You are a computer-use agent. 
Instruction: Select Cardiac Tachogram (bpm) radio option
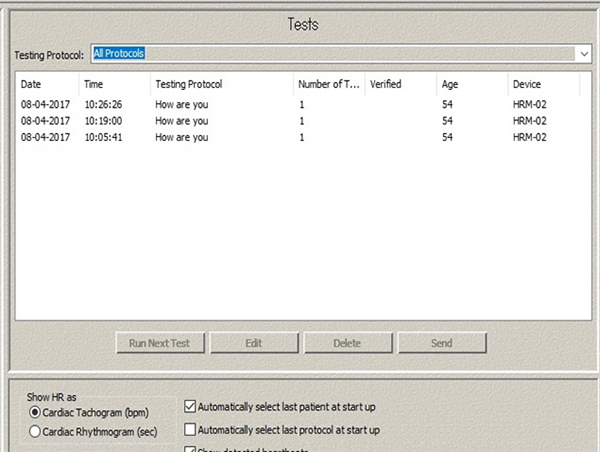[35, 412]
